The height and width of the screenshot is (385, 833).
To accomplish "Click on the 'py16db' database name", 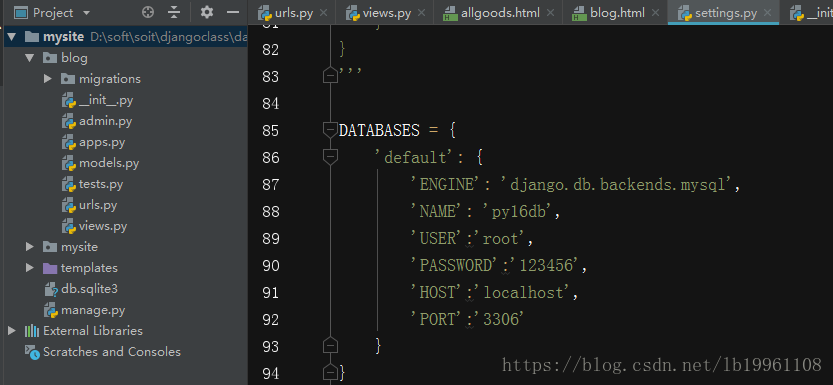I will tap(518, 212).
